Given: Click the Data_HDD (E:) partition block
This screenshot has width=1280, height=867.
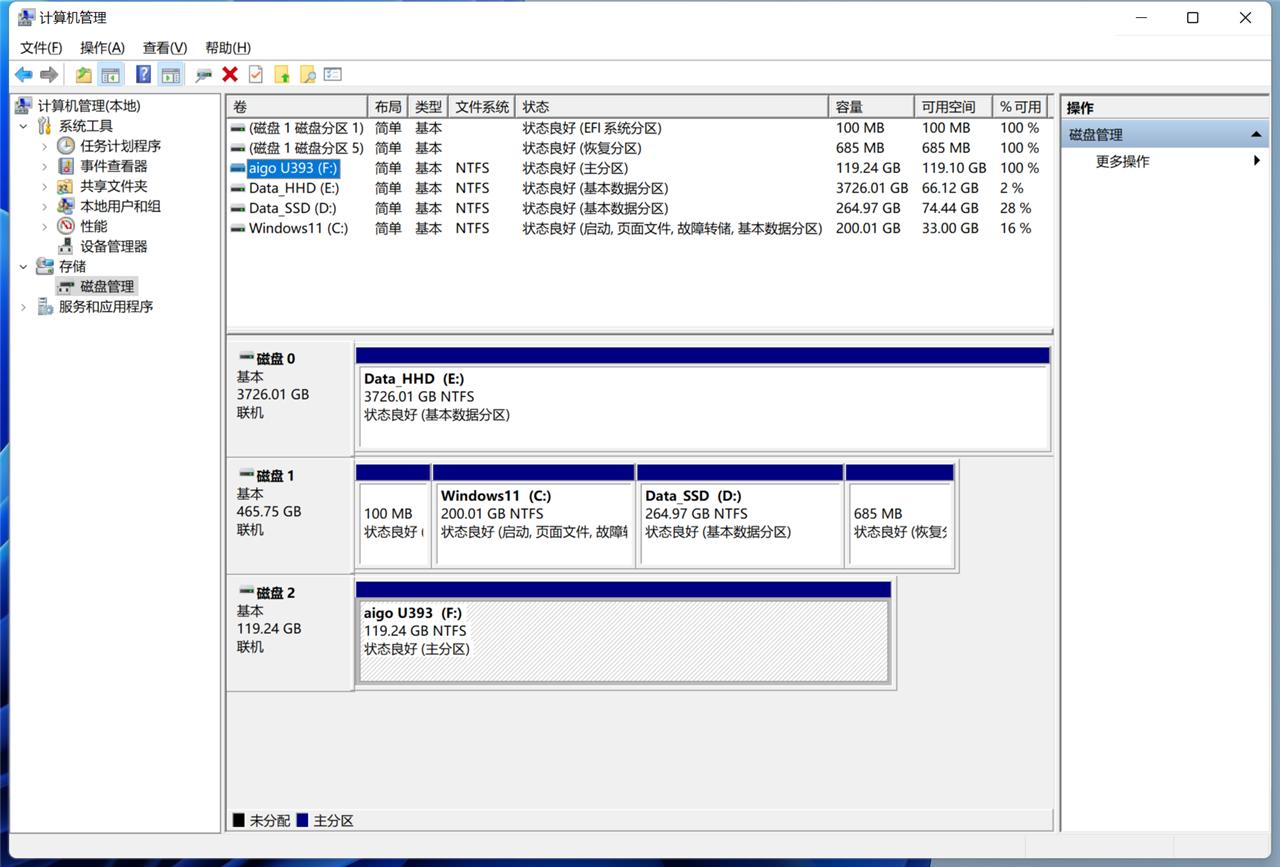Looking at the screenshot, I should (x=700, y=398).
